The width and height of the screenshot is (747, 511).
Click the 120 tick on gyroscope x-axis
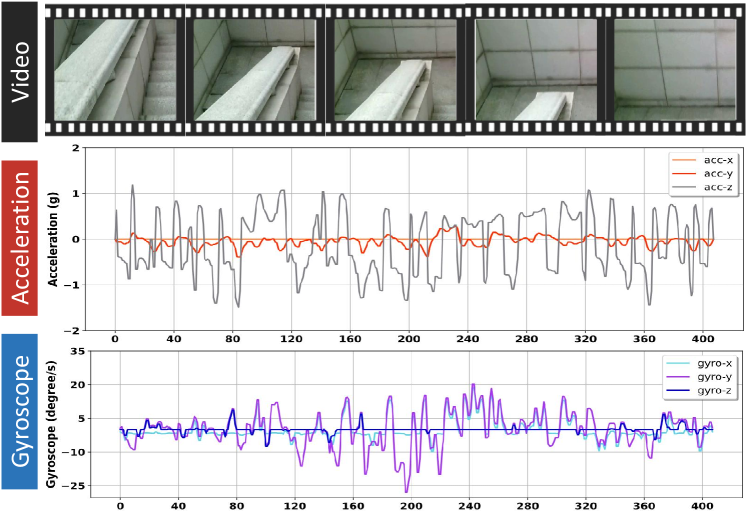(x=294, y=506)
